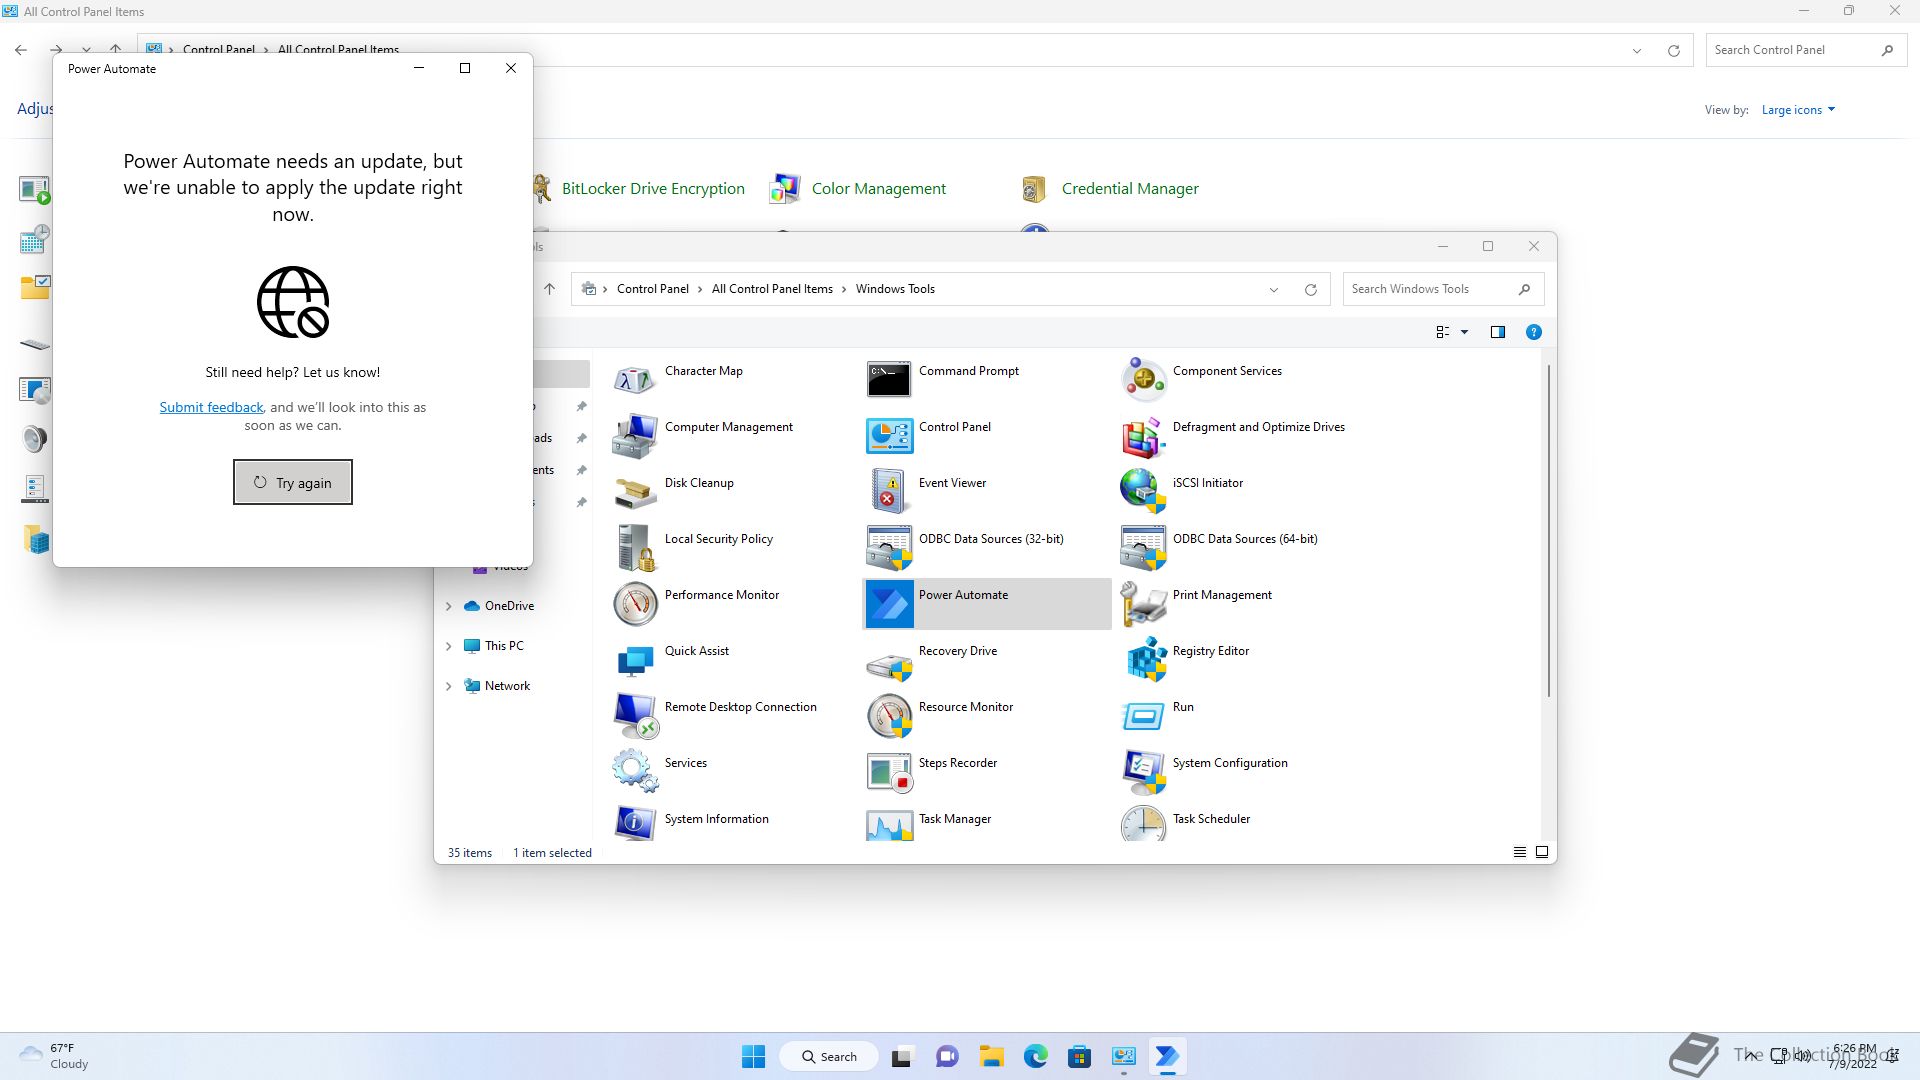1920x1080 pixels.
Task: Switch to large thumbnails view in status bar
Action: pyautogui.click(x=1541, y=852)
